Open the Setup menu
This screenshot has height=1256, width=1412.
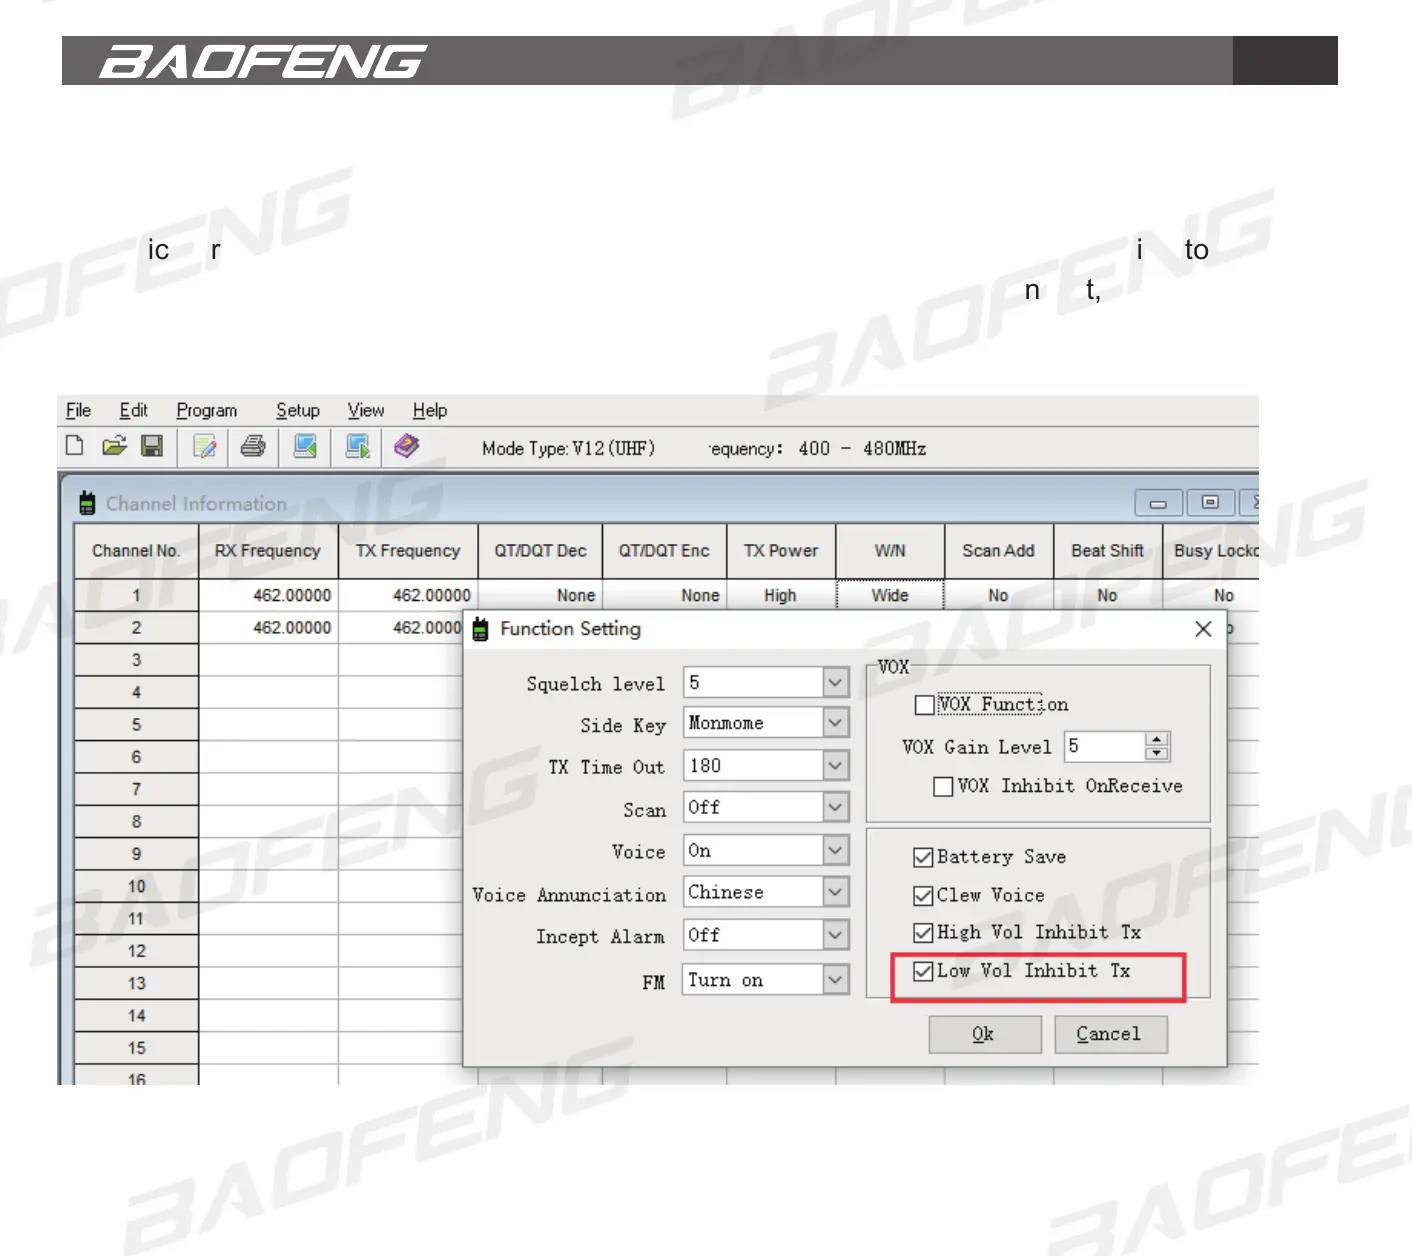[298, 411]
